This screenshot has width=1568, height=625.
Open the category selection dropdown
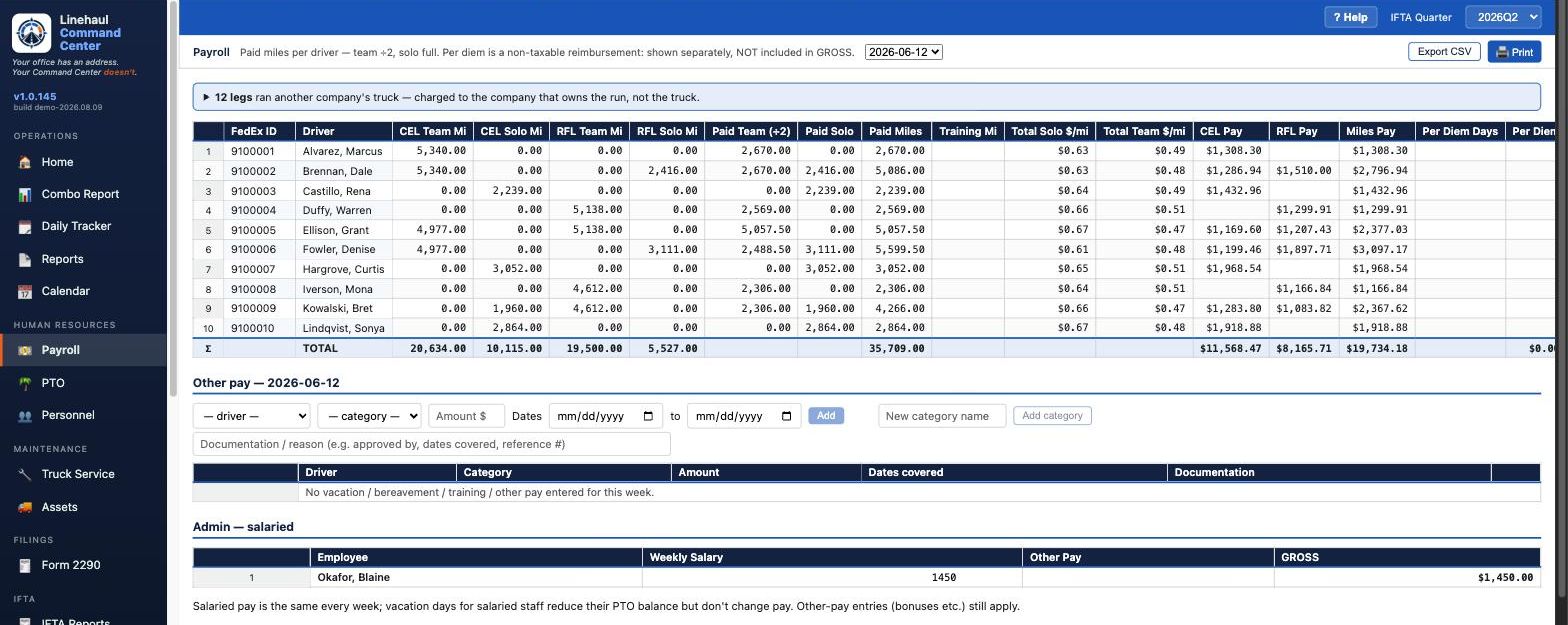click(x=369, y=416)
